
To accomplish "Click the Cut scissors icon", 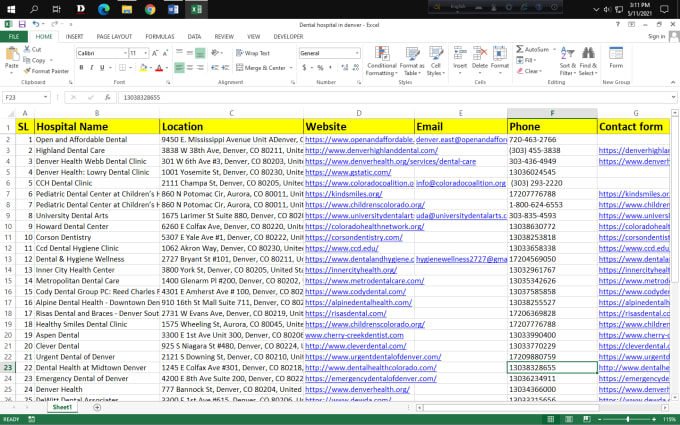I will pos(27,49).
